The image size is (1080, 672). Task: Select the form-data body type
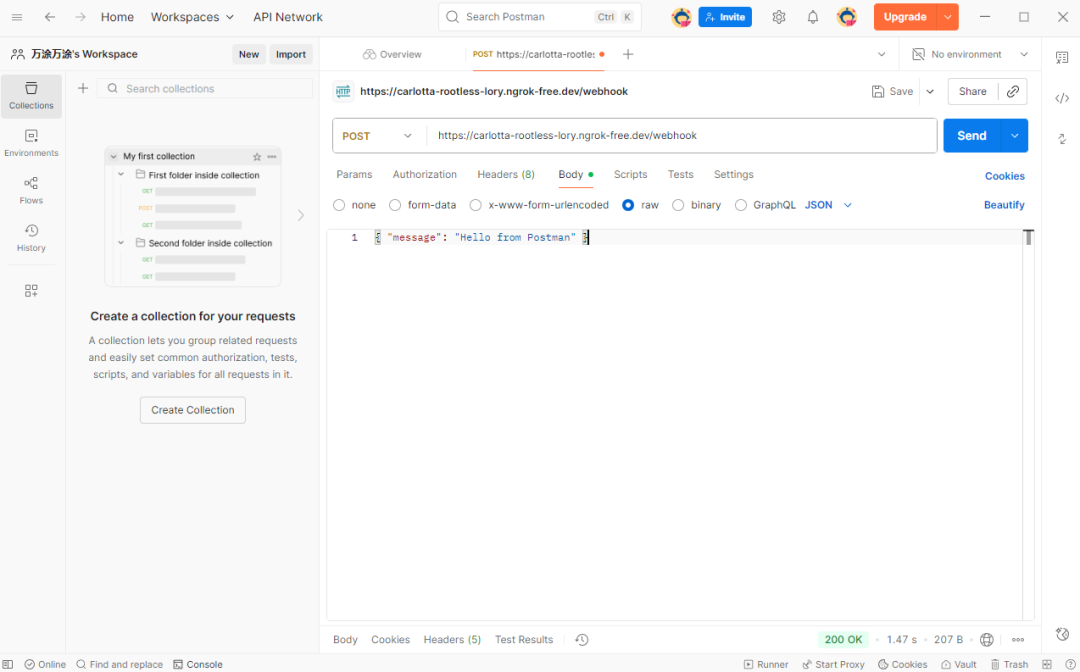(x=395, y=205)
